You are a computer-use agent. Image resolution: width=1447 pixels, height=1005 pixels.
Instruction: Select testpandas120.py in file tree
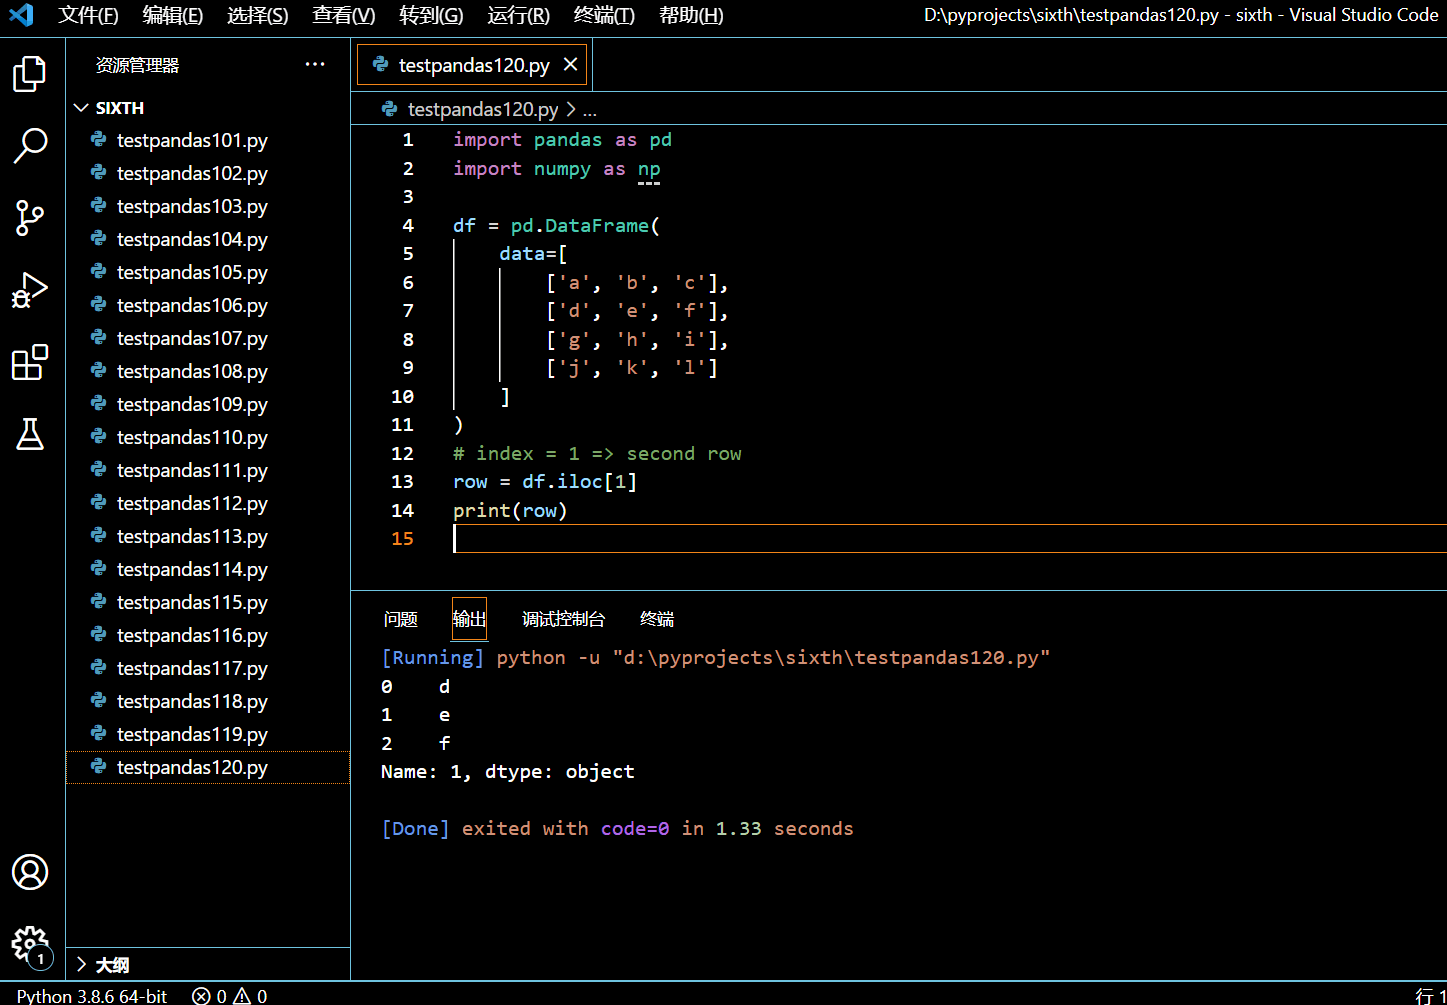[x=208, y=767]
